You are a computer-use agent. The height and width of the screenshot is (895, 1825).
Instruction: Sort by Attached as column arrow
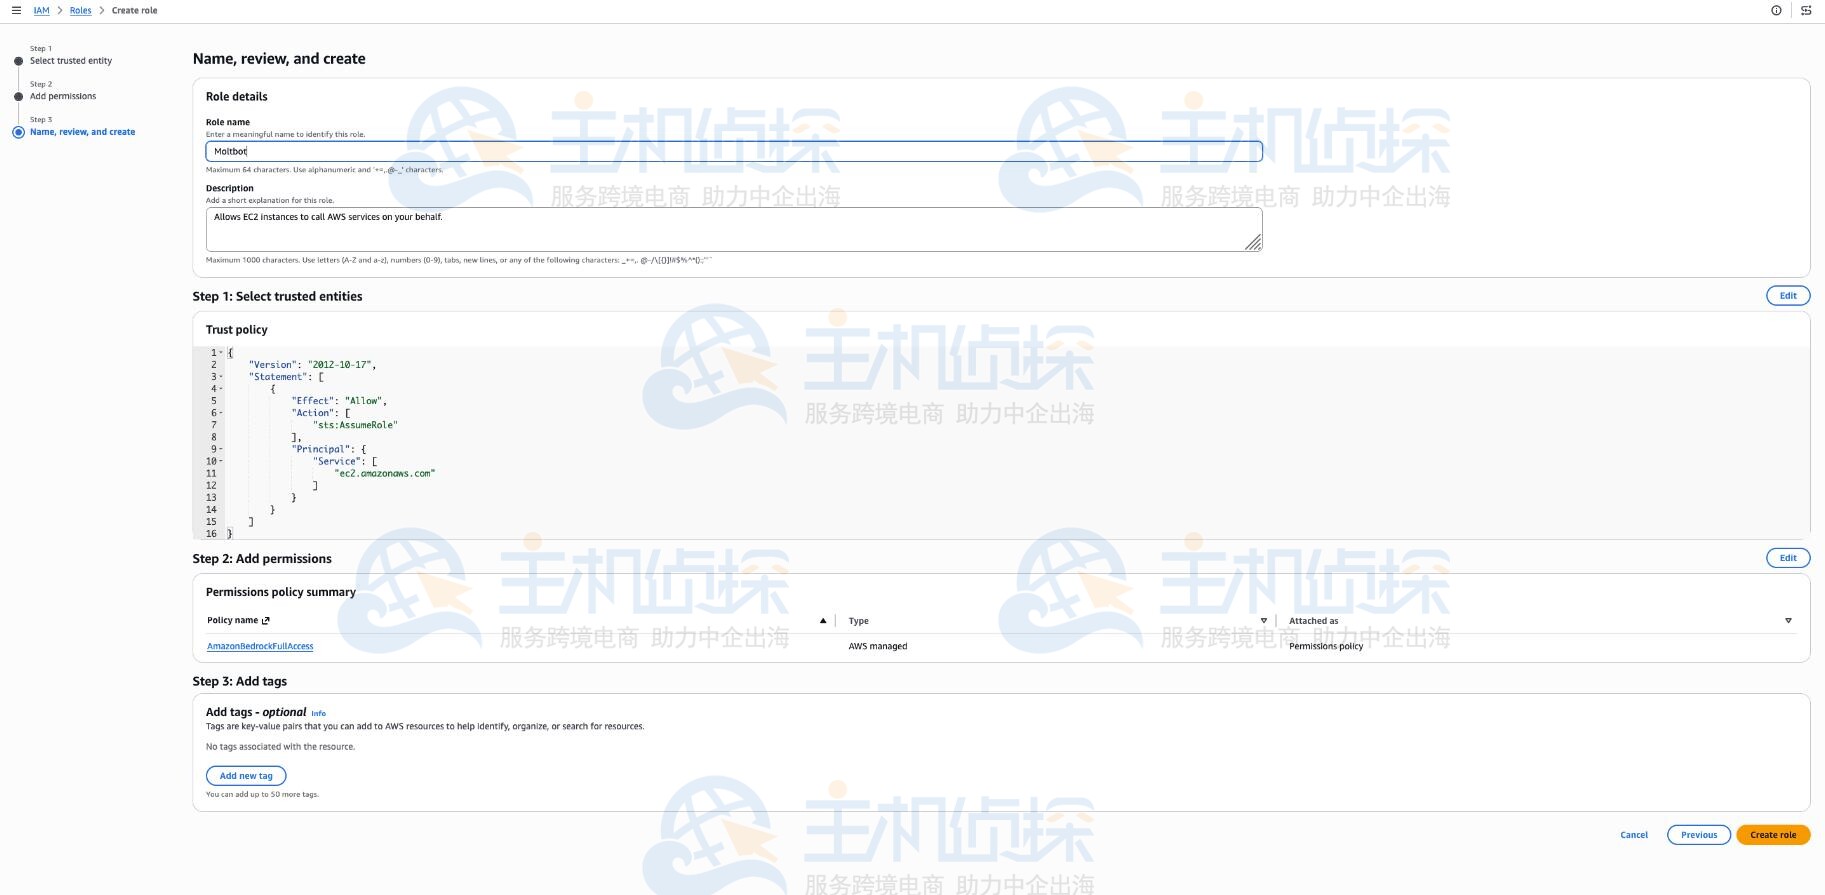pos(1788,621)
